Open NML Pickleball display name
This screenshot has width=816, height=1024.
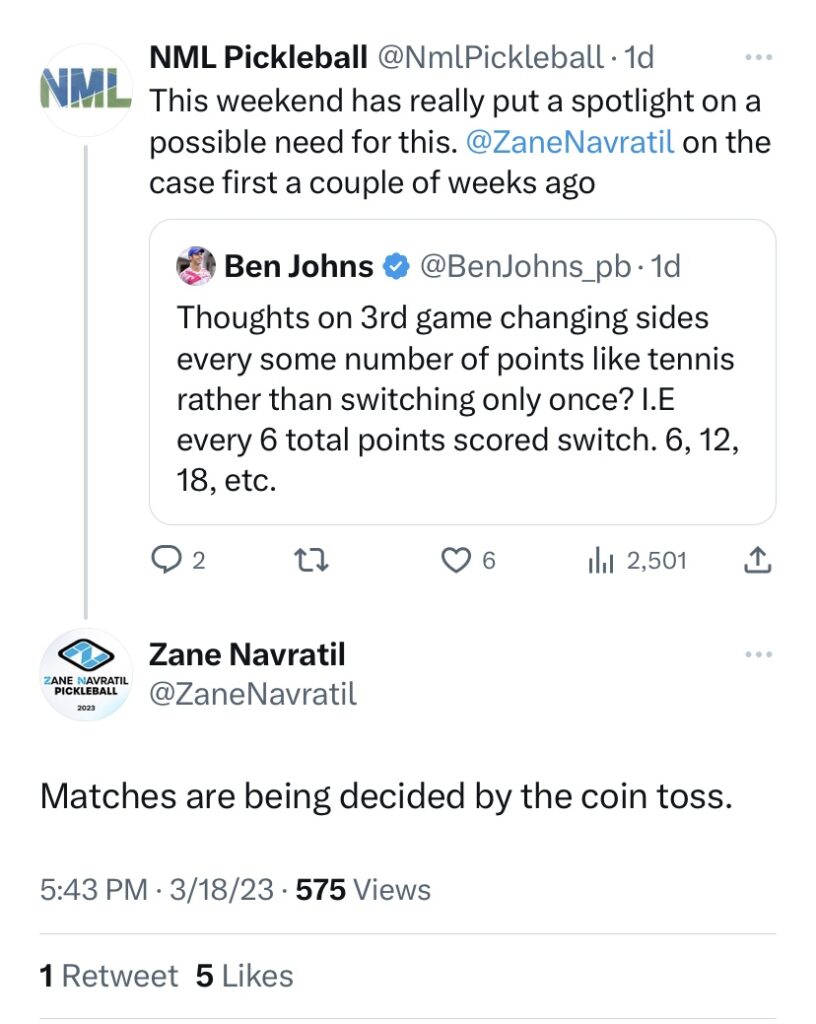point(258,58)
